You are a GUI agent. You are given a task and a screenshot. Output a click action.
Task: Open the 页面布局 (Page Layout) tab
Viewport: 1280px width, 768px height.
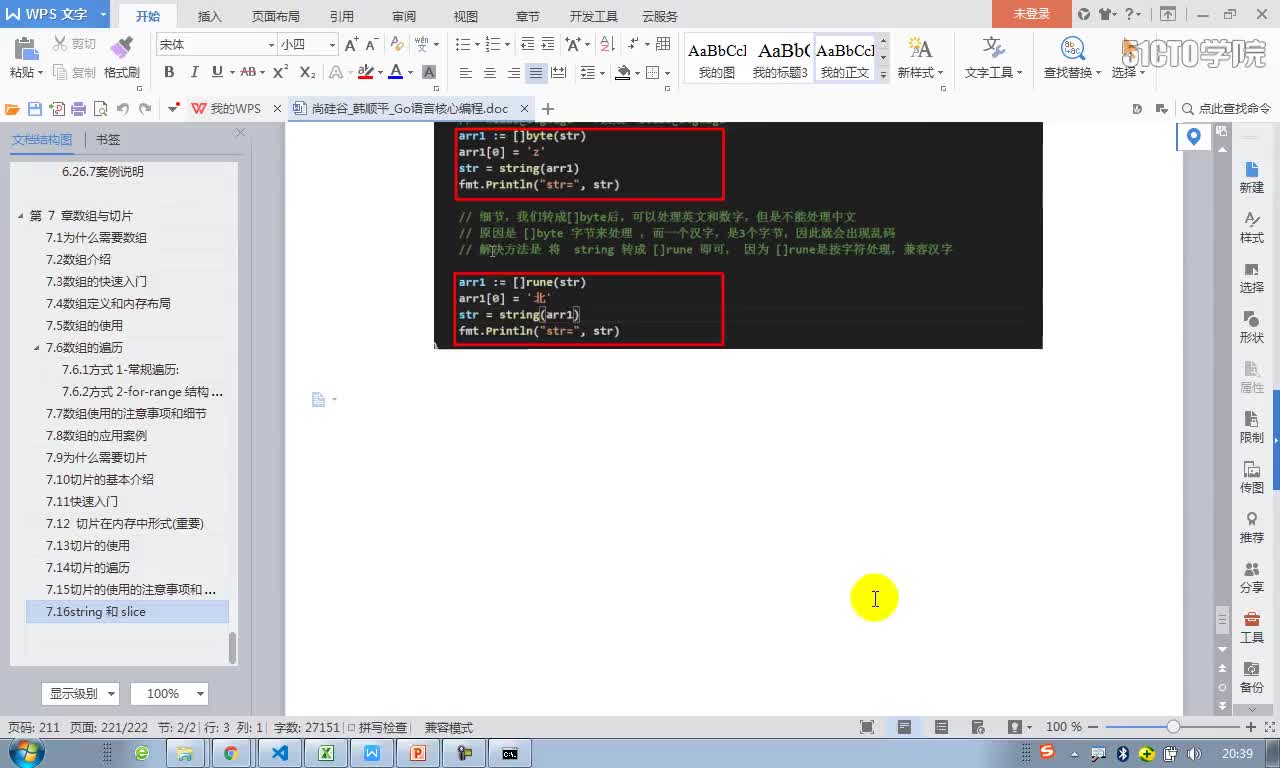coord(276,16)
